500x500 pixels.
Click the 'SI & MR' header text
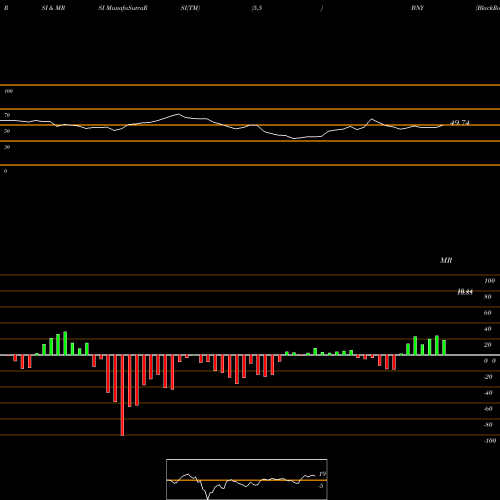(x=53, y=8)
